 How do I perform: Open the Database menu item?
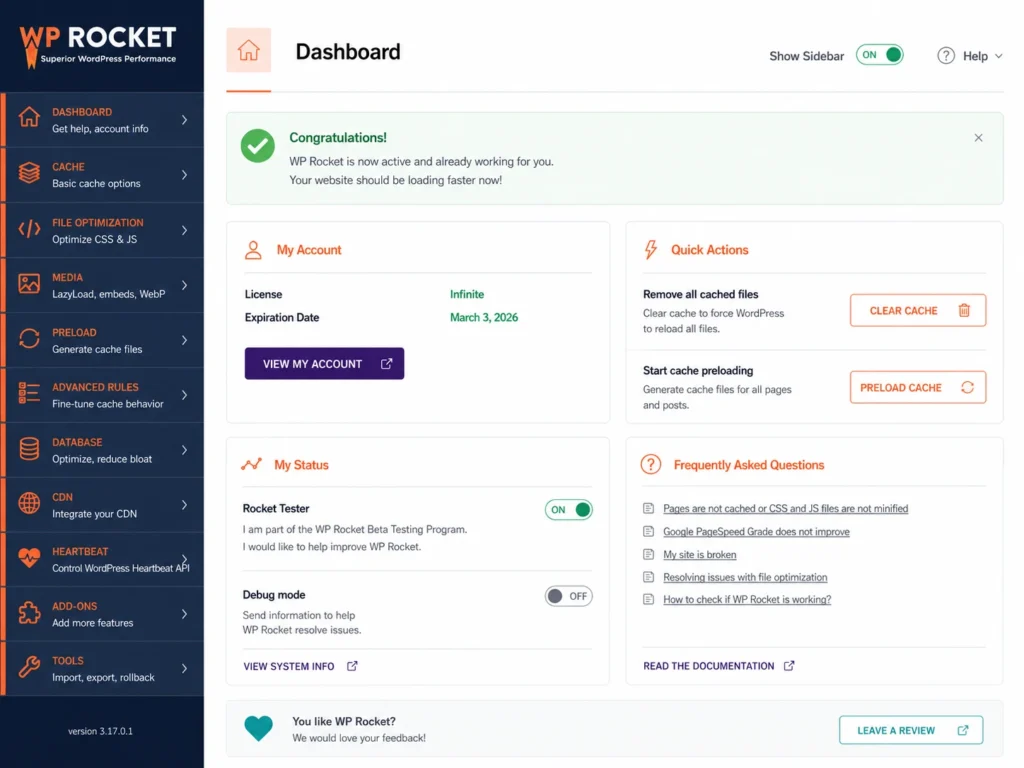click(103, 450)
